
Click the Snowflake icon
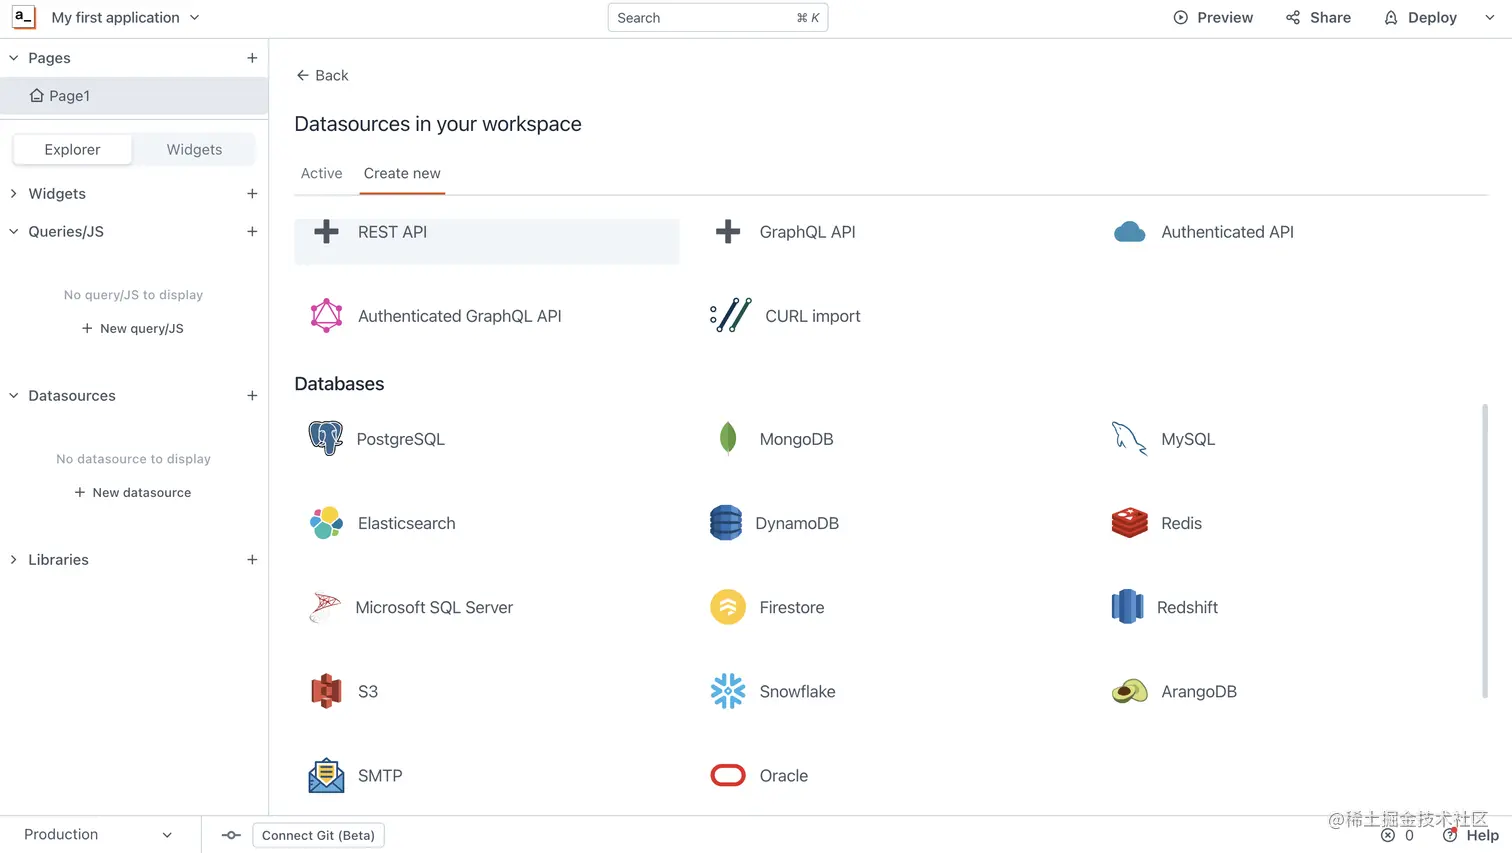pyautogui.click(x=728, y=691)
